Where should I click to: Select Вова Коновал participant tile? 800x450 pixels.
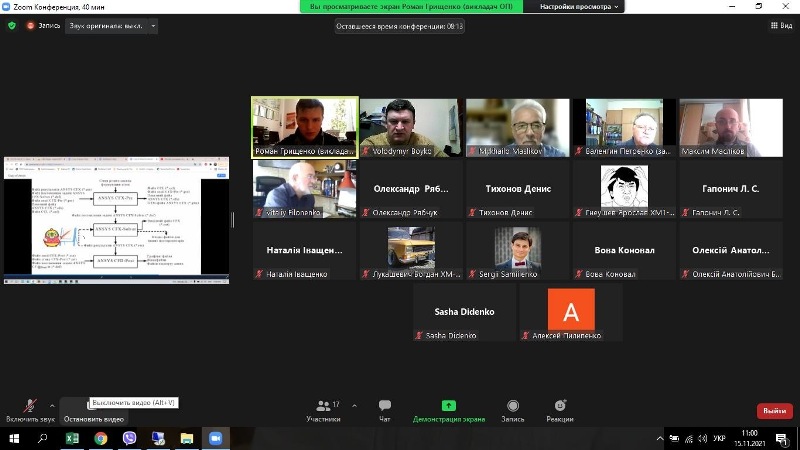tap(624, 251)
